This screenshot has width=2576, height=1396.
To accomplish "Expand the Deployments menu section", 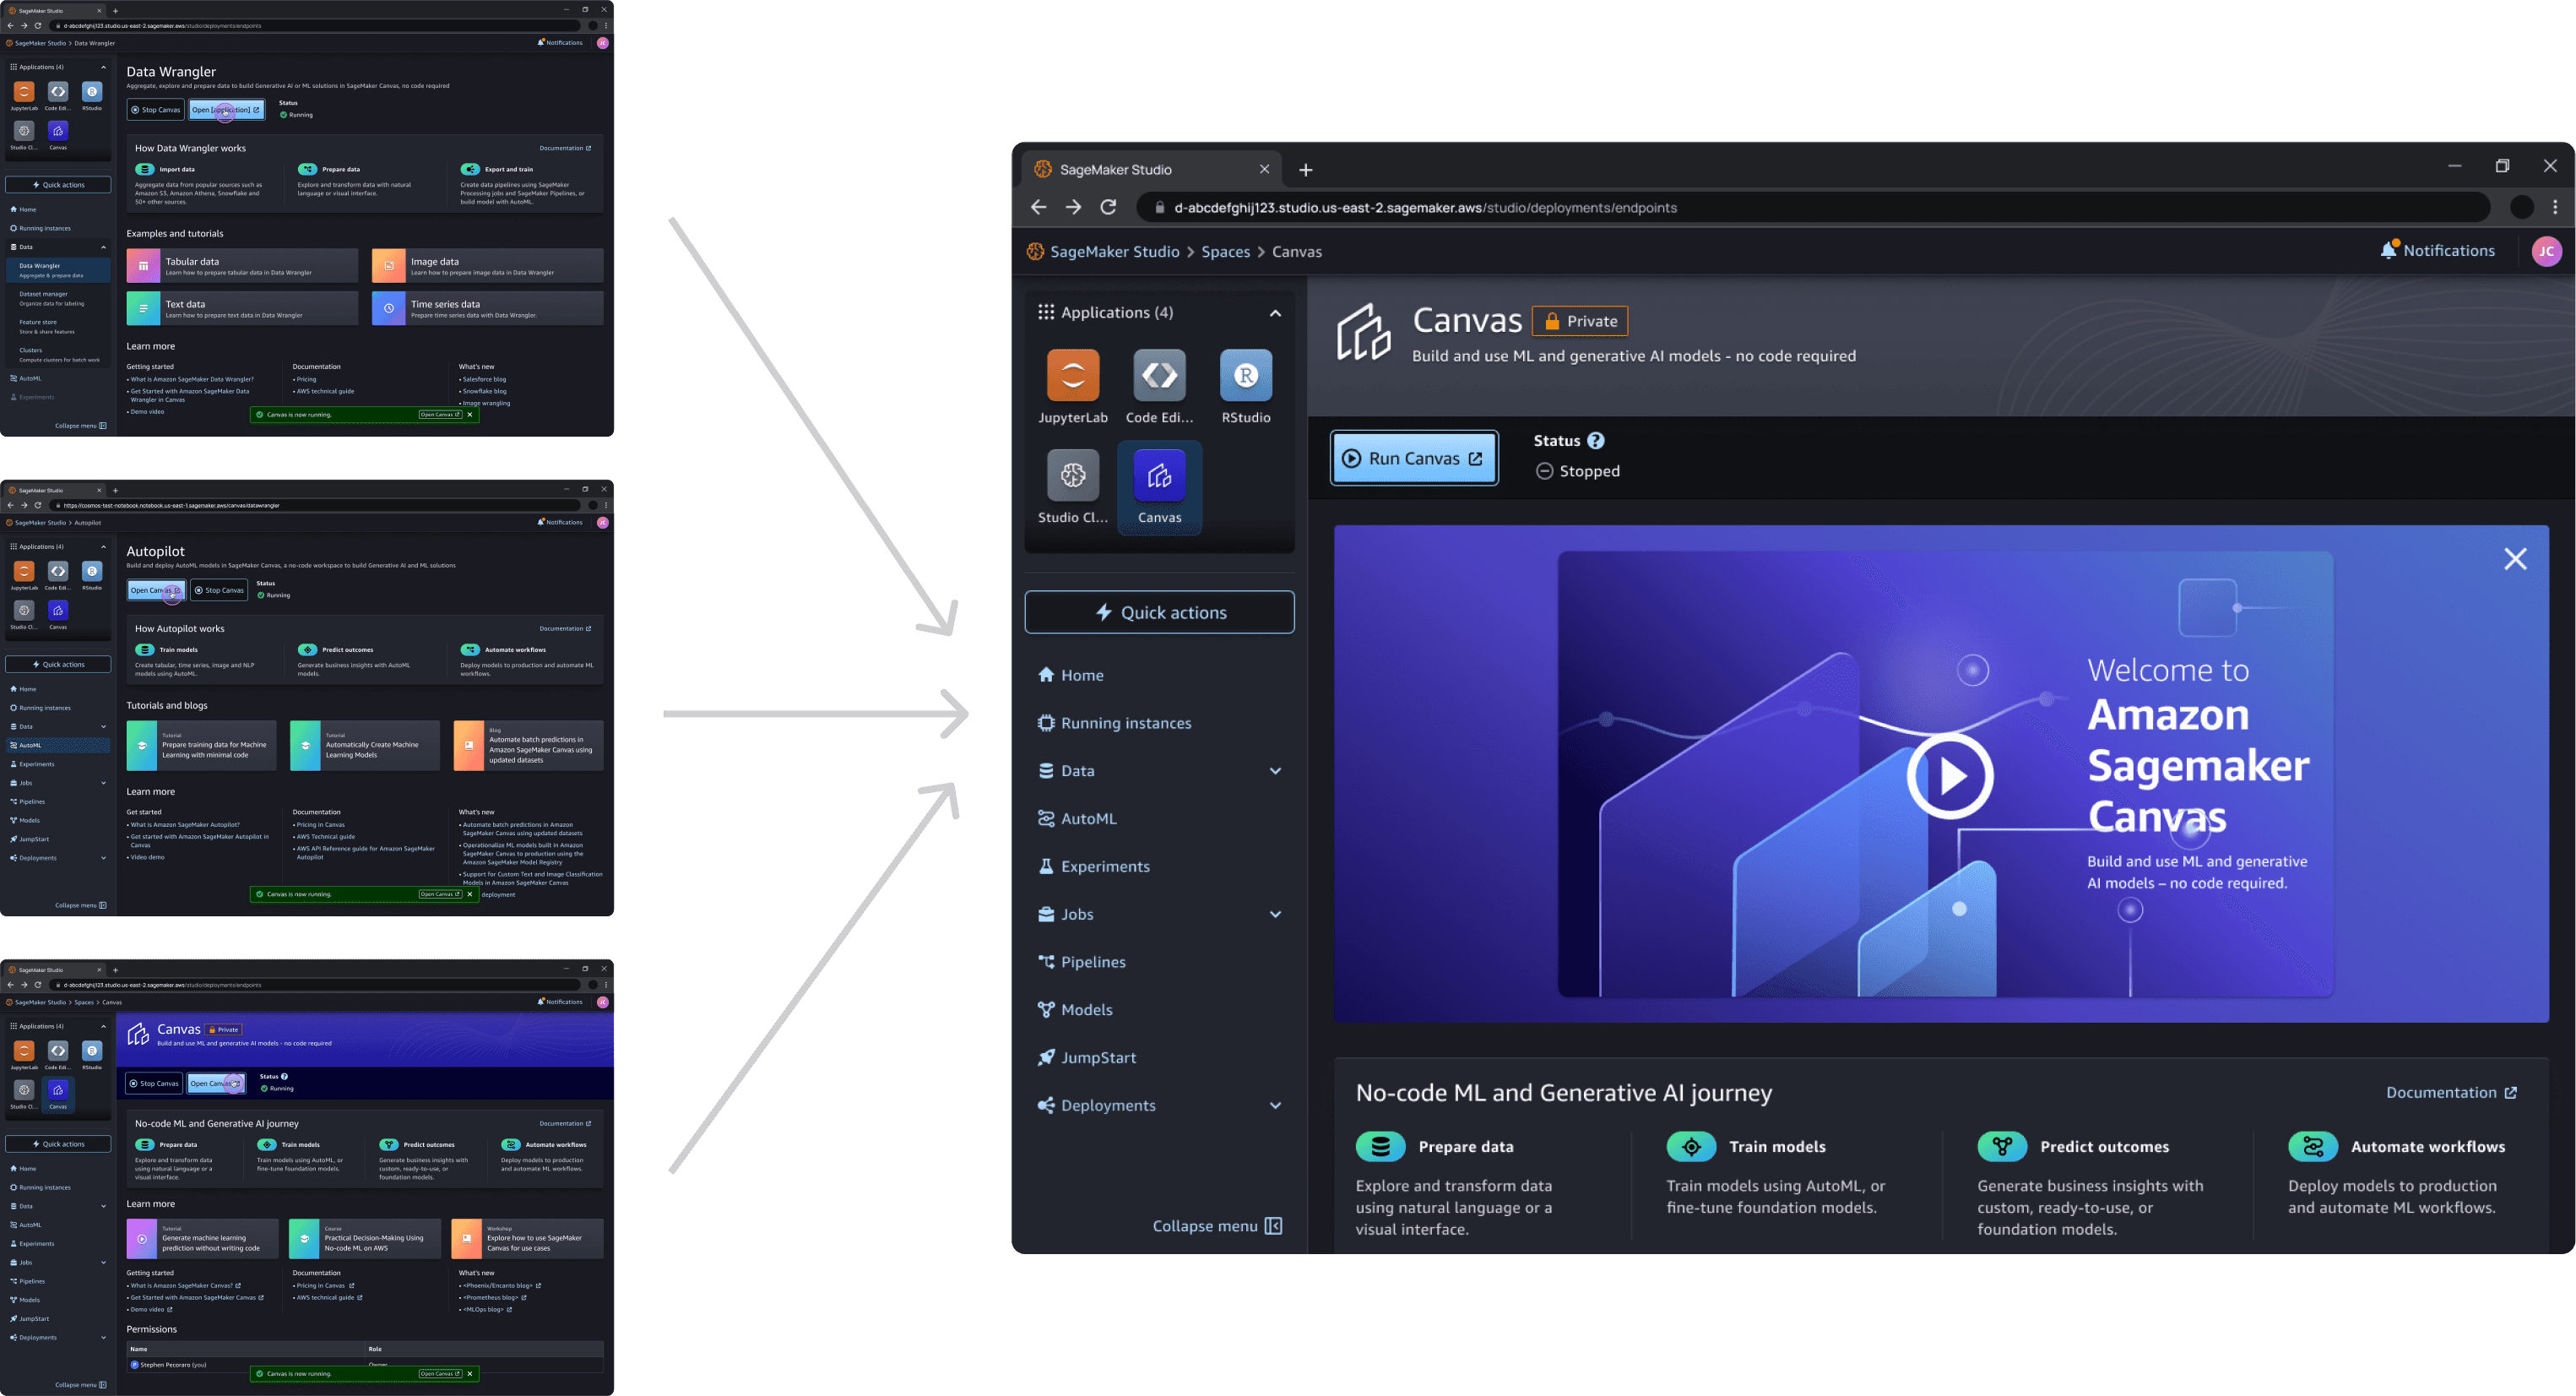I will coord(1275,1105).
